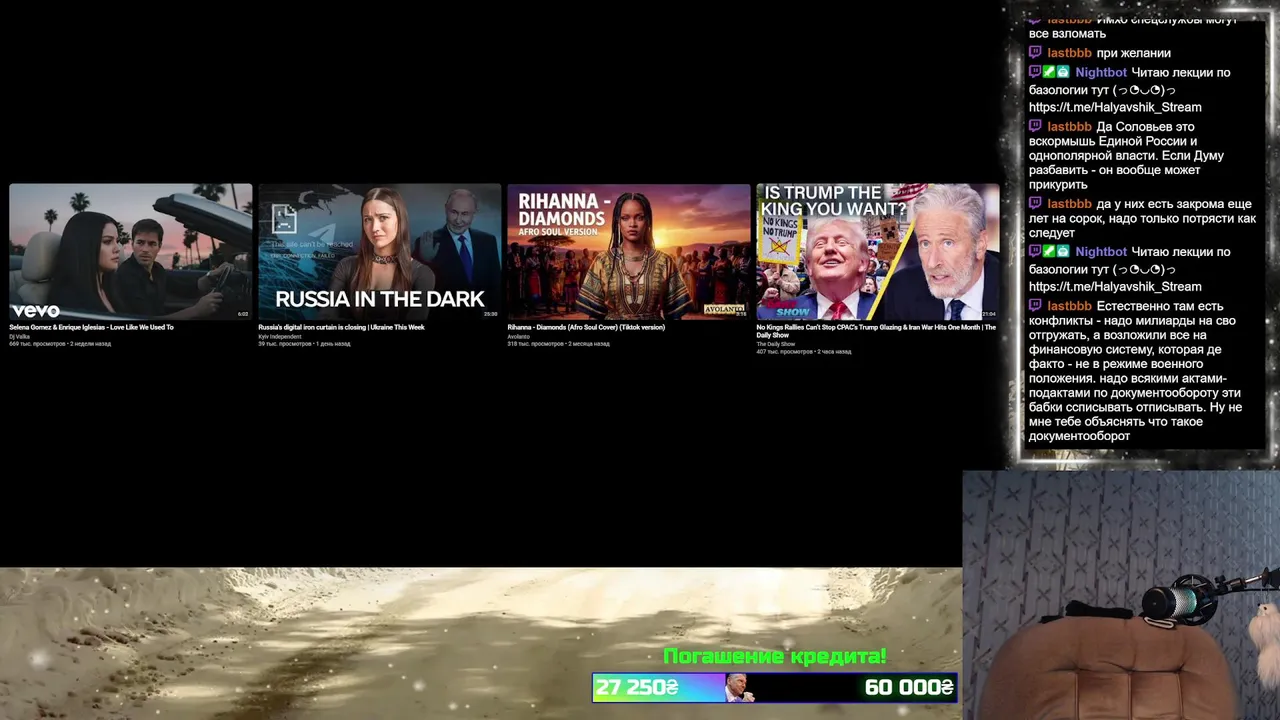Click the Twitch badge on the lower Nightbot message

(x=1035, y=252)
